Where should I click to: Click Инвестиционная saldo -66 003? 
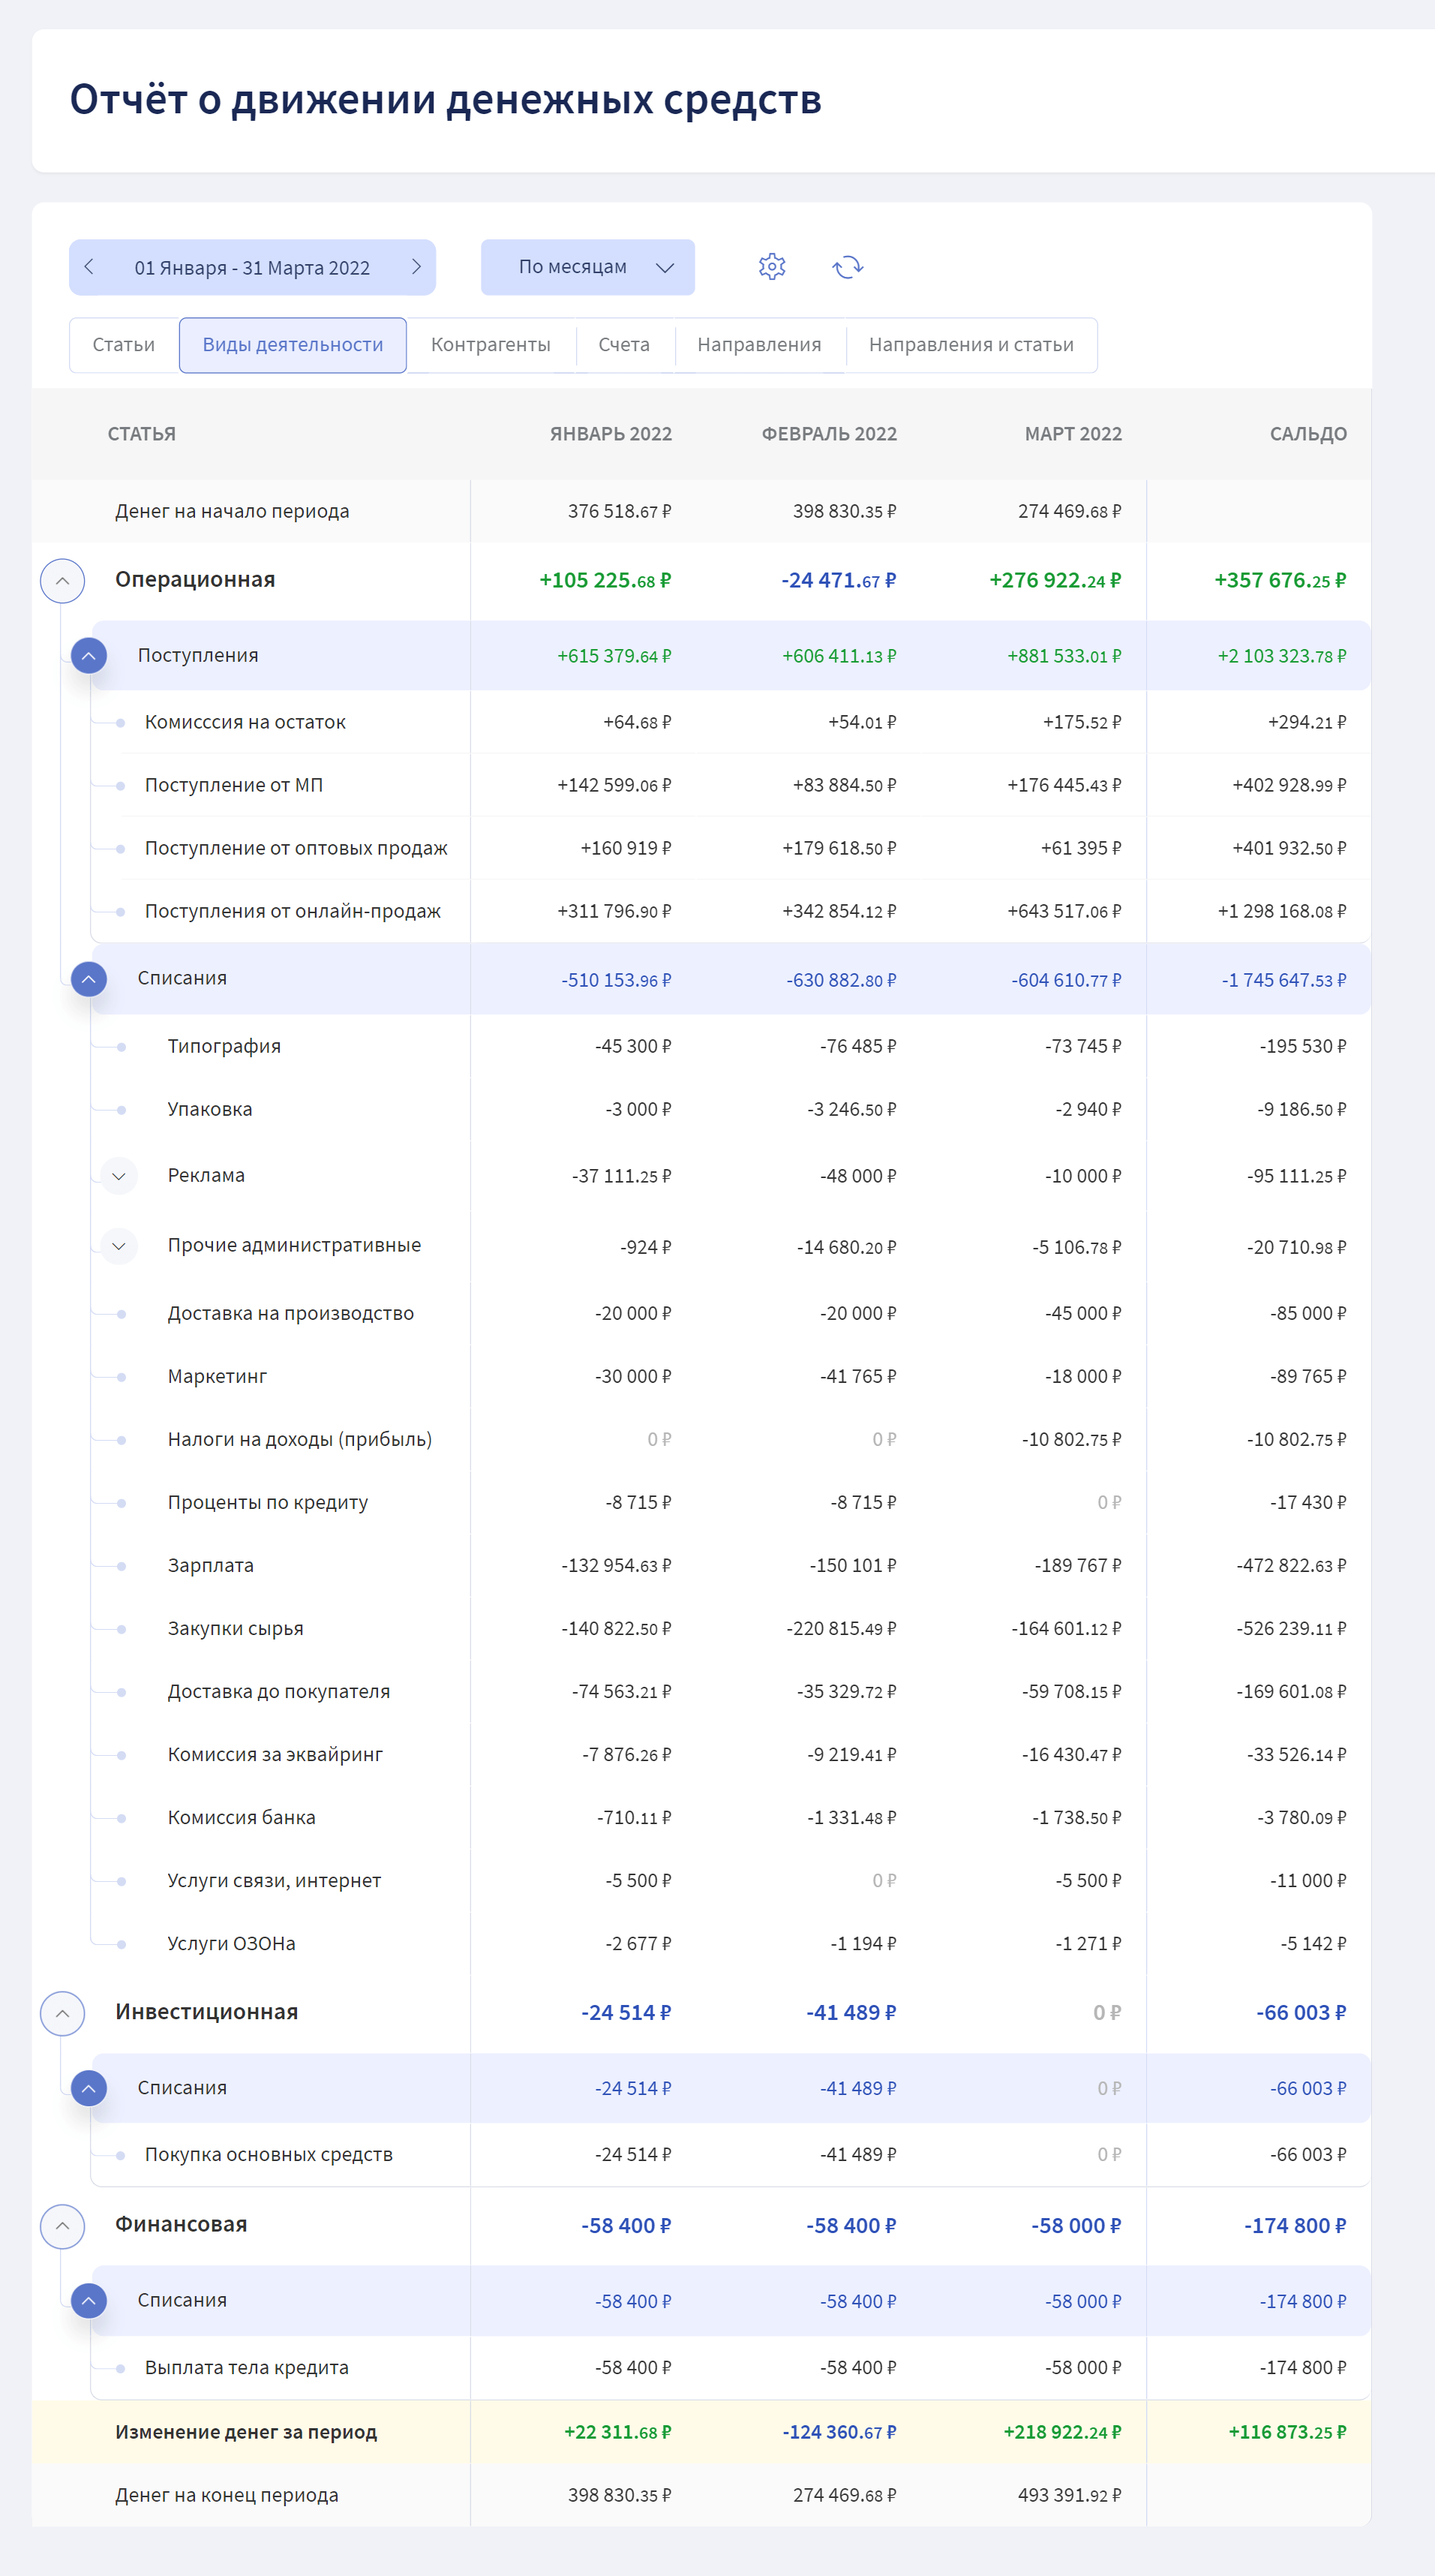point(1301,2013)
